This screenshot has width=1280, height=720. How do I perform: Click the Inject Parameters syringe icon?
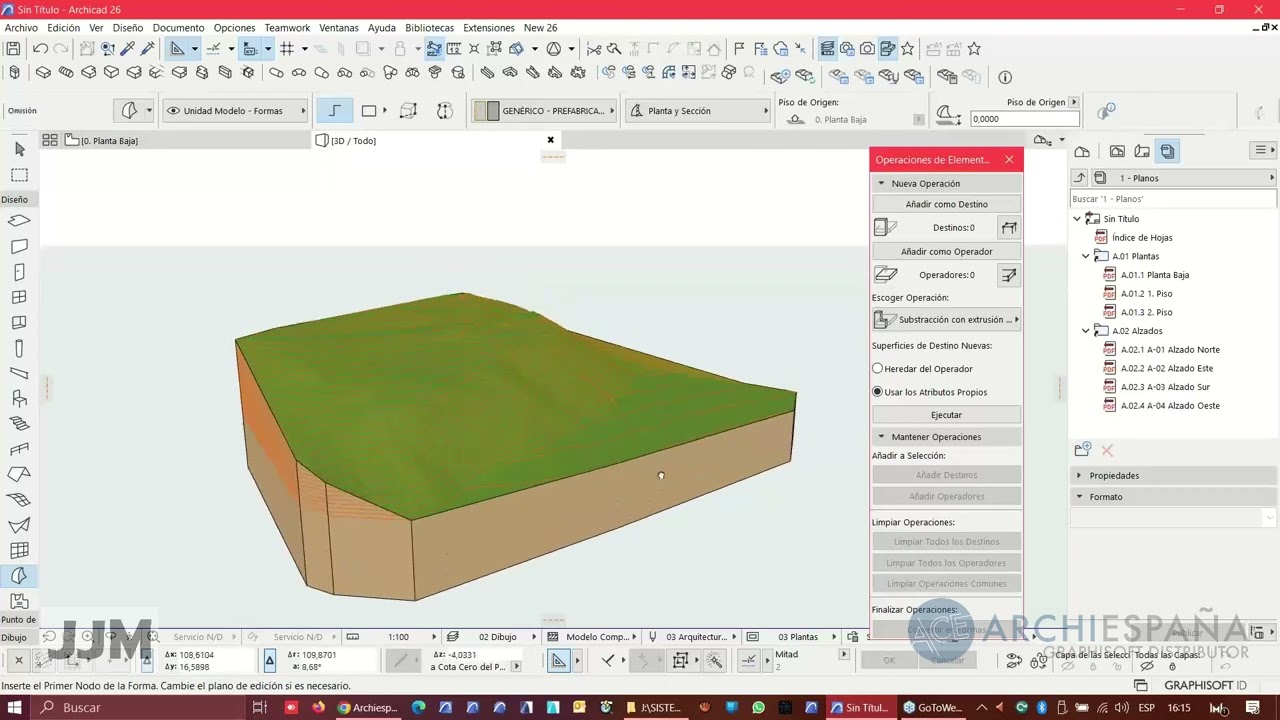click(x=148, y=48)
